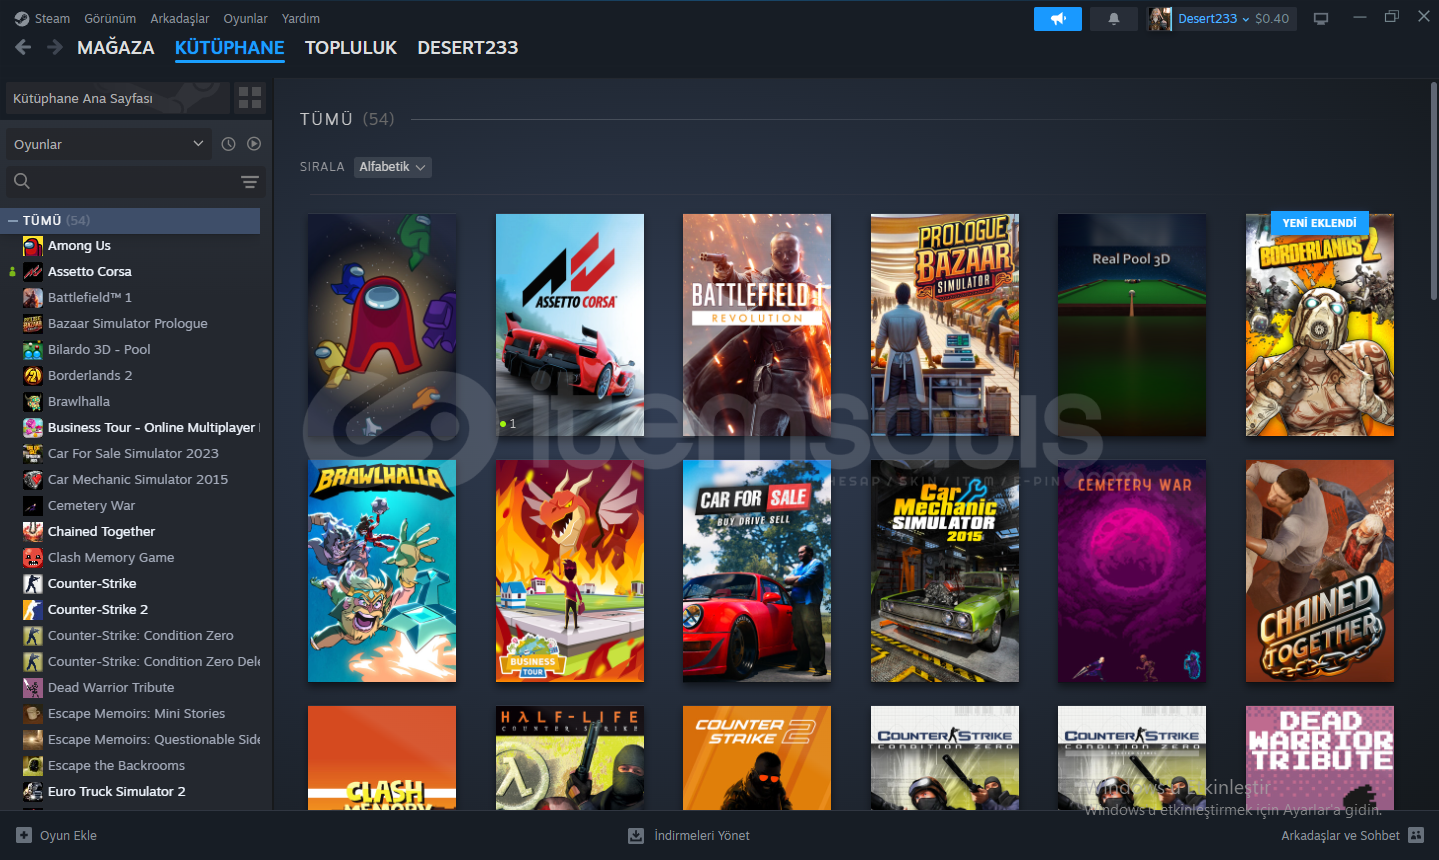Screen dimensions: 1439x860
Task: Open the Battlefield 1 game cover
Action: pos(757,325)
